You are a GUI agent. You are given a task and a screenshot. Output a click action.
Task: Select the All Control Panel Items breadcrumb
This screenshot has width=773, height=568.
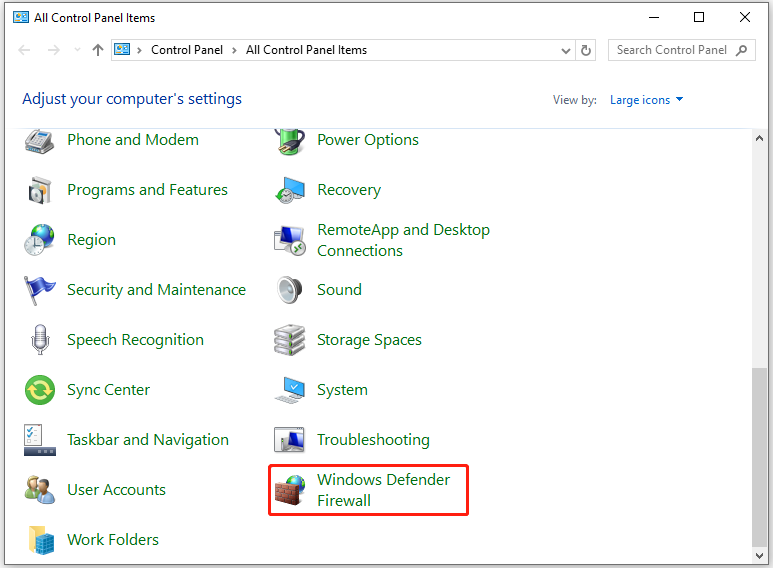[x=306, y=50]
